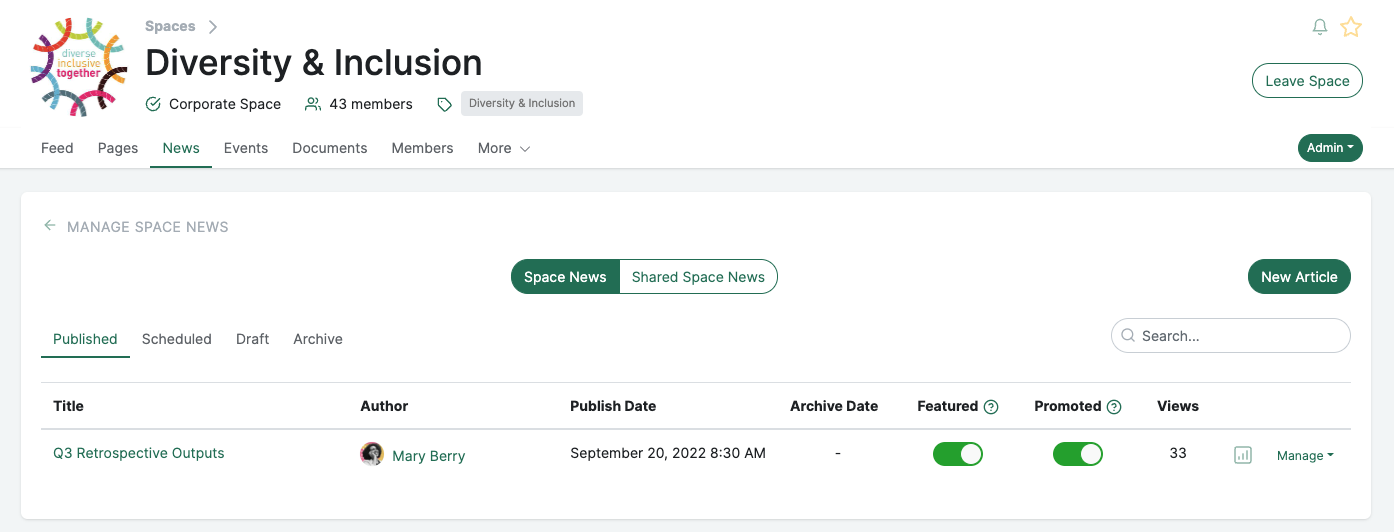The width and height of the screenshot is (1394, 532).
Task: Disable the Promoted toggle
Action: click(x=1078, y=454)
